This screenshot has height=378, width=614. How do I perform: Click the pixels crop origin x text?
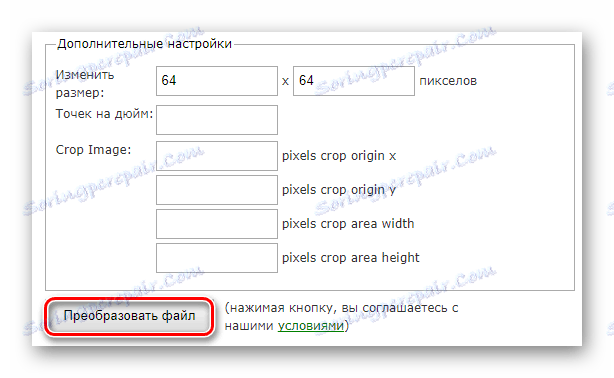click(339, 156)
